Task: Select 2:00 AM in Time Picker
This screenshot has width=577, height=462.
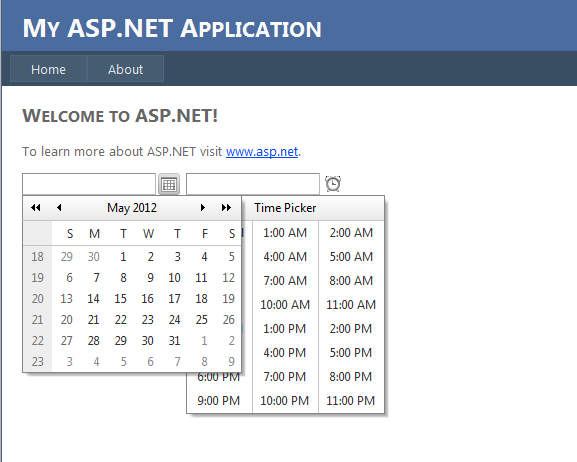Action: click(x=351, y=233)
